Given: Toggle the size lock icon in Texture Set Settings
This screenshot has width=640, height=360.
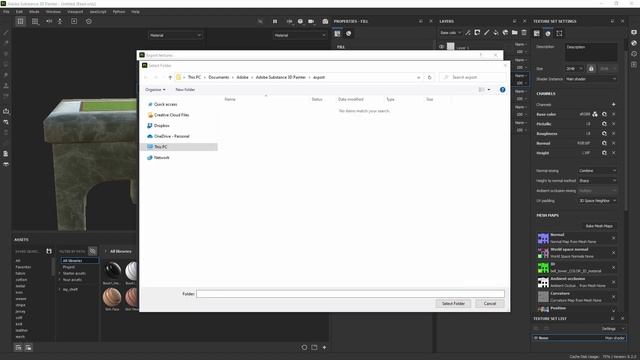Looking at the screenshot, I should 591,69.
